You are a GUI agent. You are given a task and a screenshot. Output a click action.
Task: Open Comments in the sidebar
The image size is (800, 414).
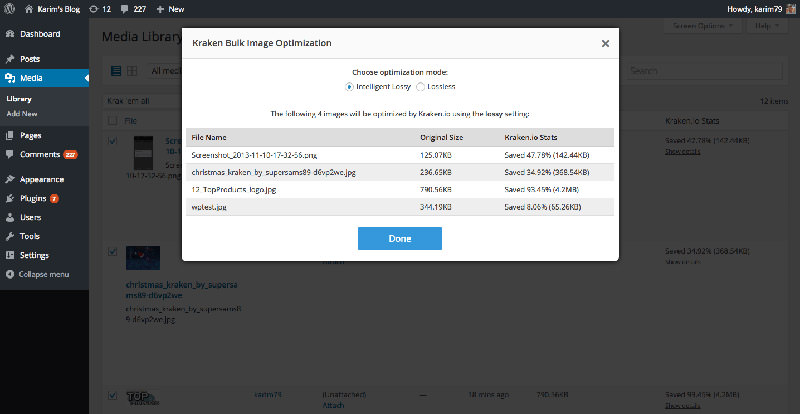pos(40,155)
